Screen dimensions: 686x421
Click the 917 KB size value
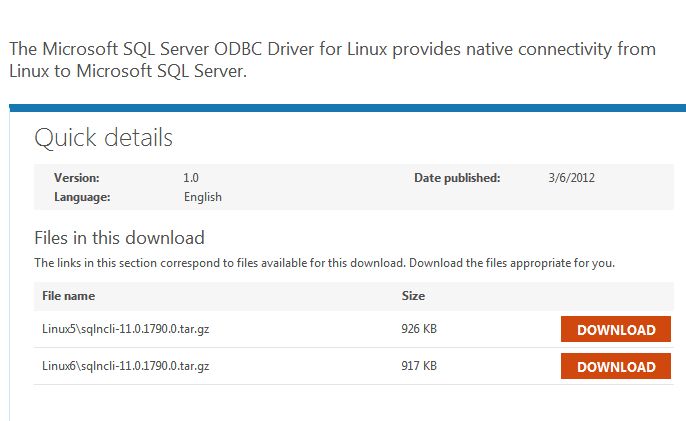point(419,366)
